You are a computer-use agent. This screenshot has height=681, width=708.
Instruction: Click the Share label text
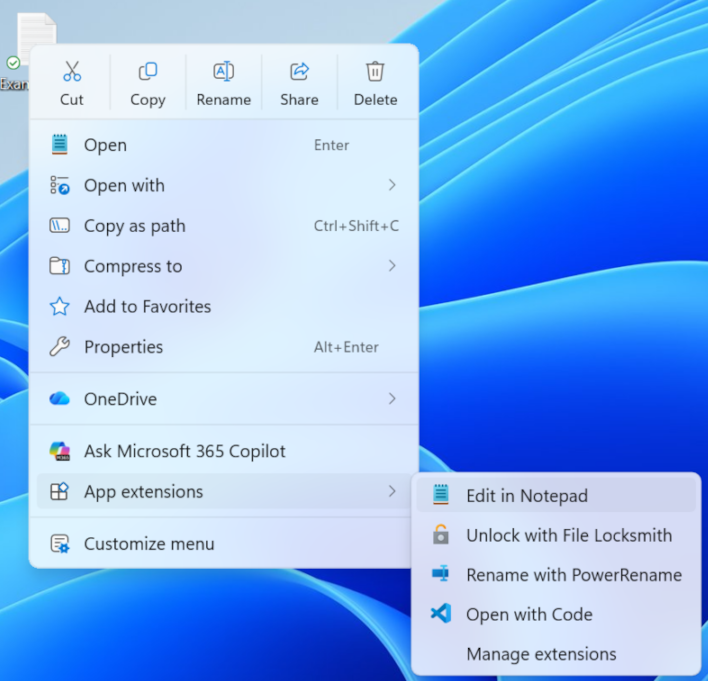pos(299,99)
